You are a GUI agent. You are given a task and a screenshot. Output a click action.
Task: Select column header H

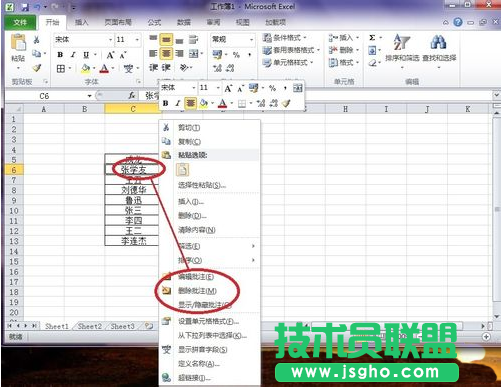(345, 109)
